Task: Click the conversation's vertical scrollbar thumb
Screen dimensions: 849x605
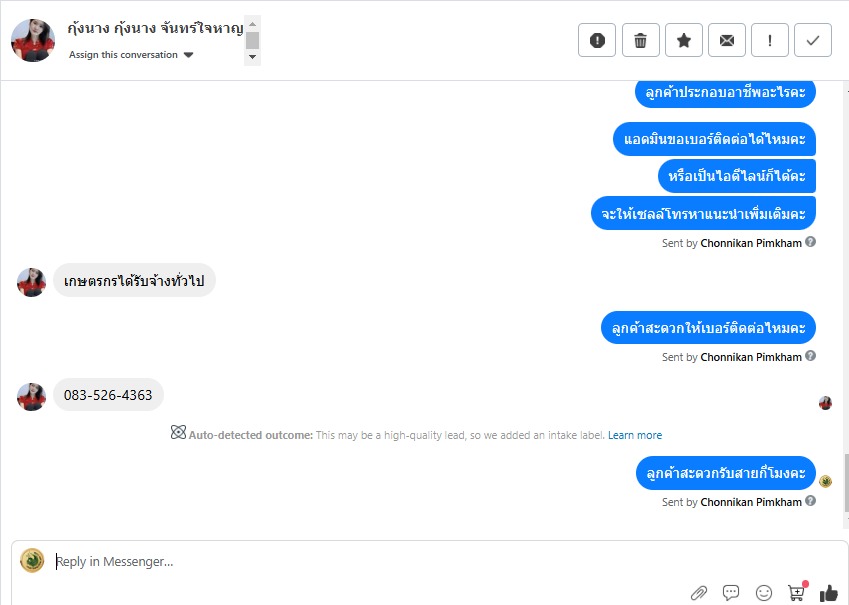Action: click(x=846, y=483)
